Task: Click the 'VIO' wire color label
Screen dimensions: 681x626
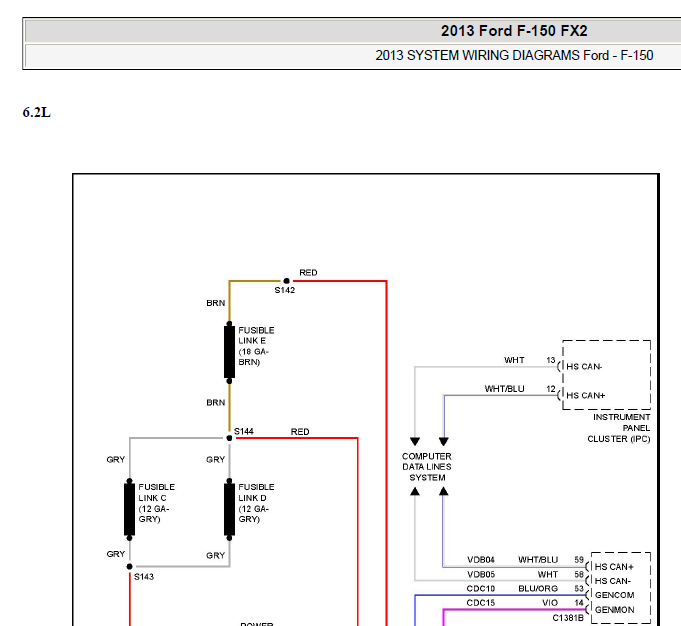Action: click(x=550, y=603)
